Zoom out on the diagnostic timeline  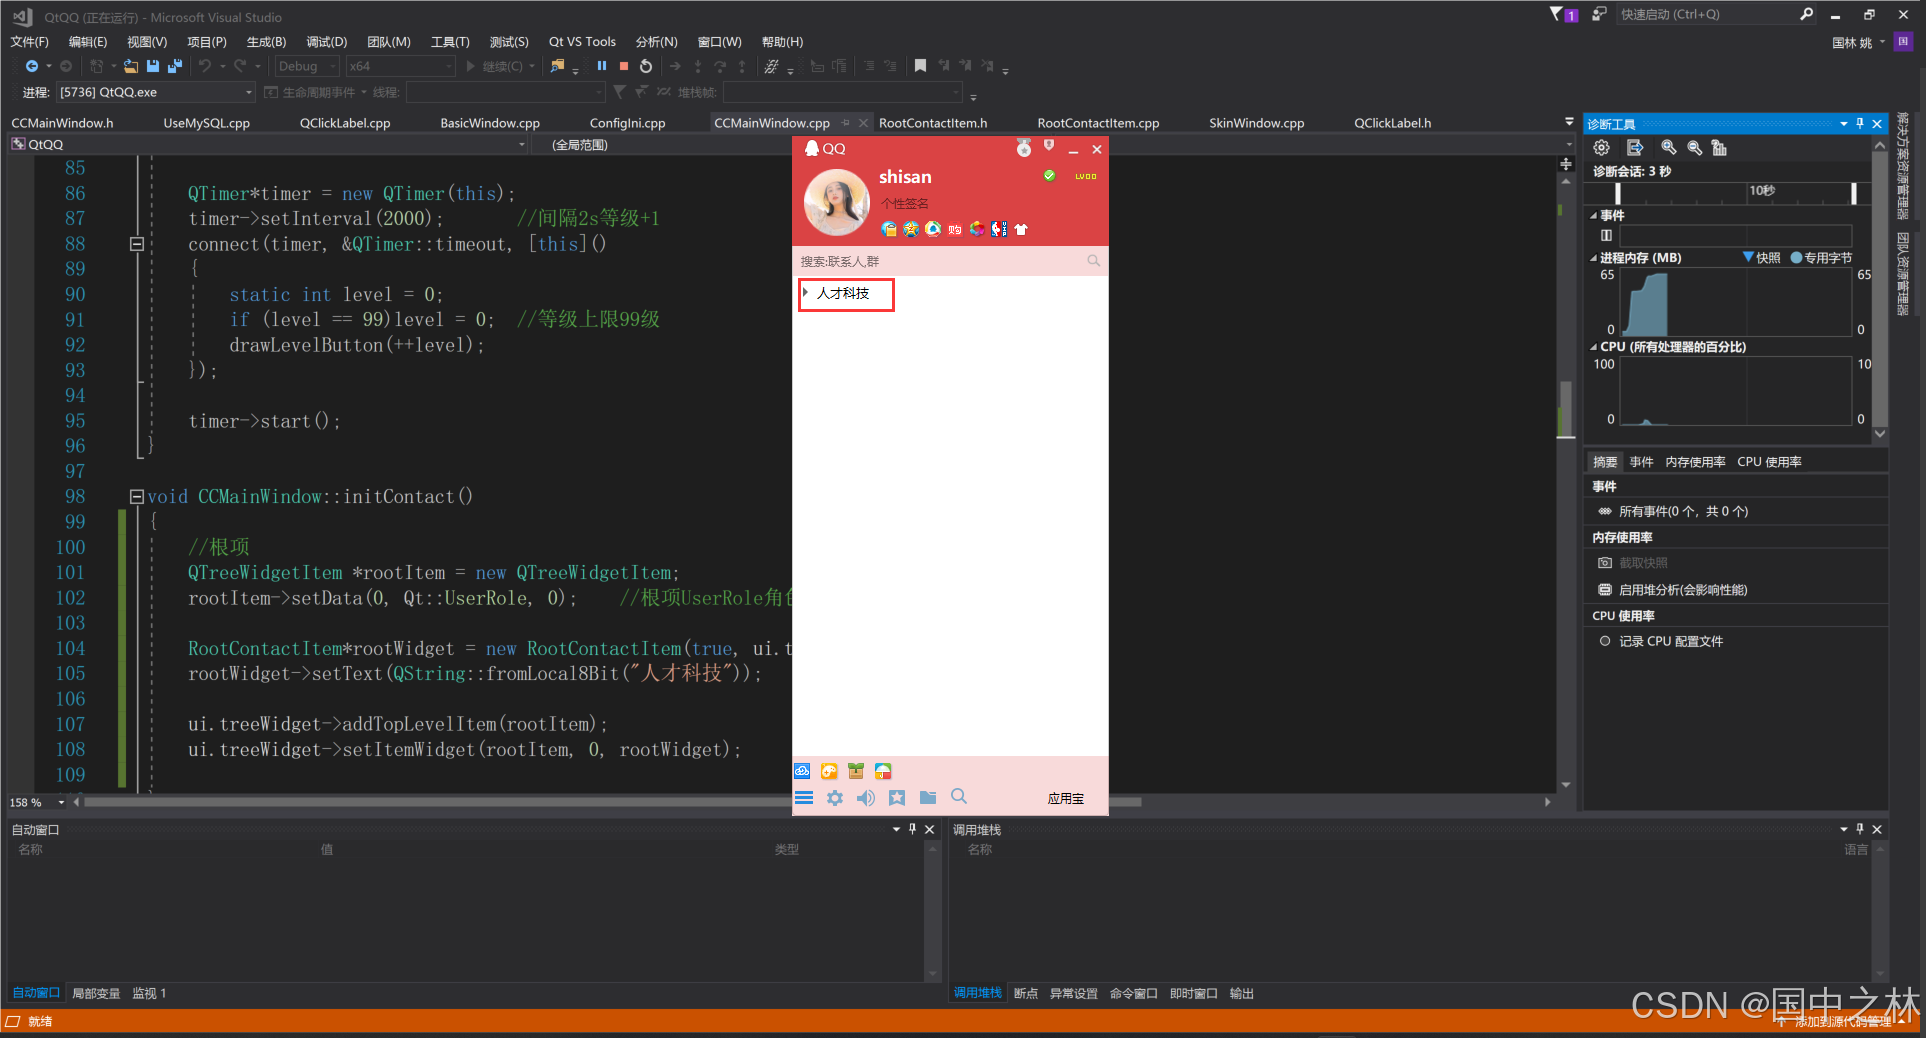[x=1695, y=148]
